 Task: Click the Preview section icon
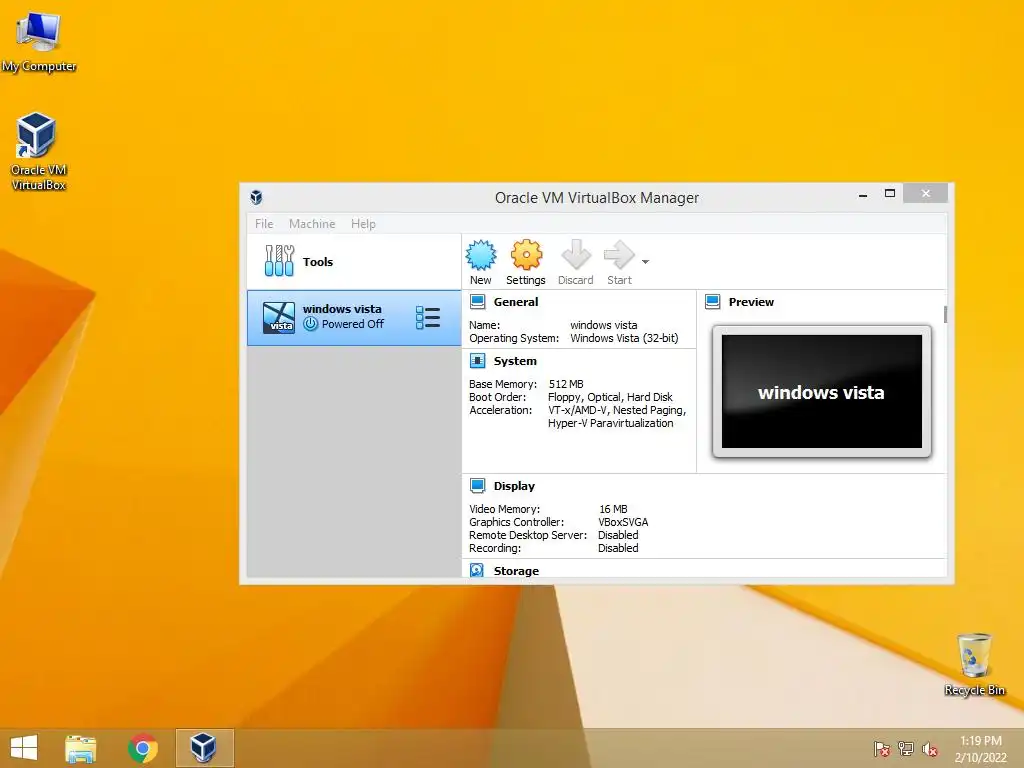(712, 302)
